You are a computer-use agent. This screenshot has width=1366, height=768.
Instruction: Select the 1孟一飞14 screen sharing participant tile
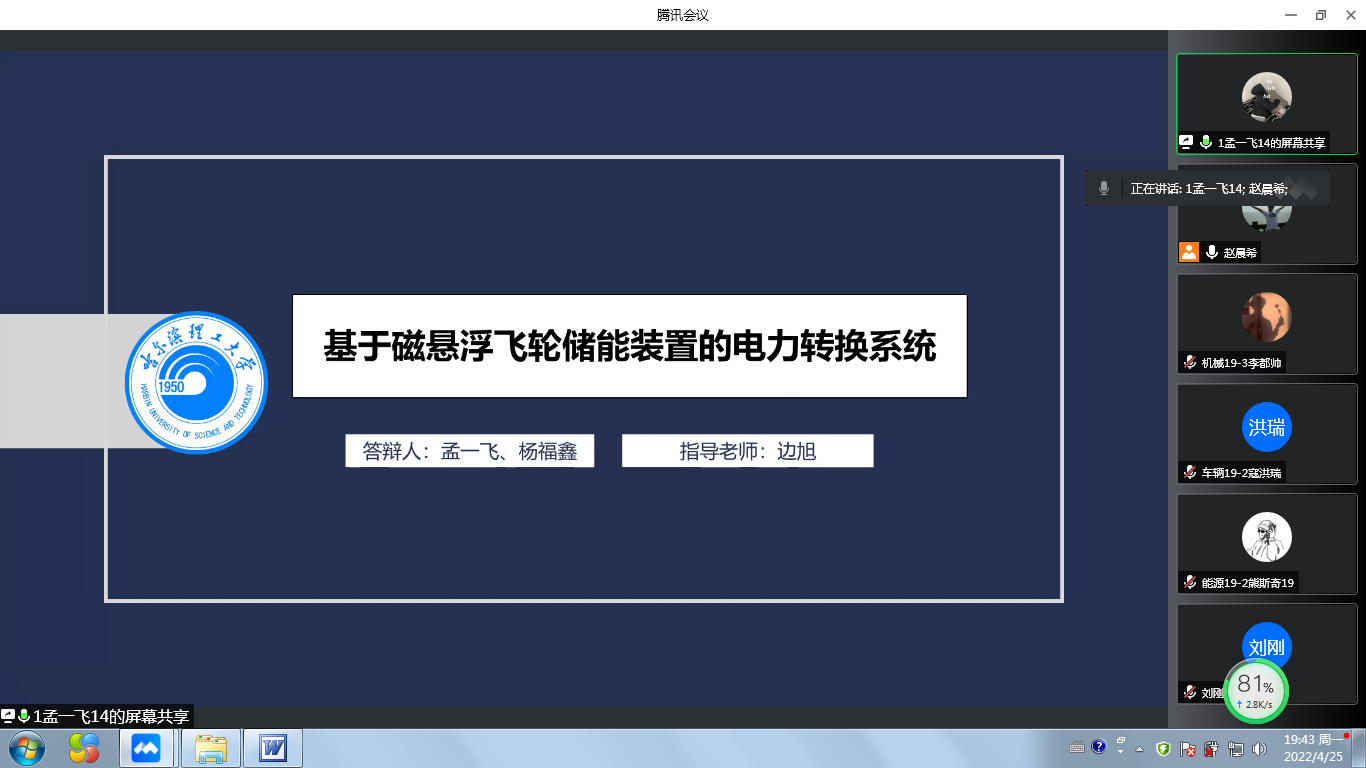coord(1266,103)
